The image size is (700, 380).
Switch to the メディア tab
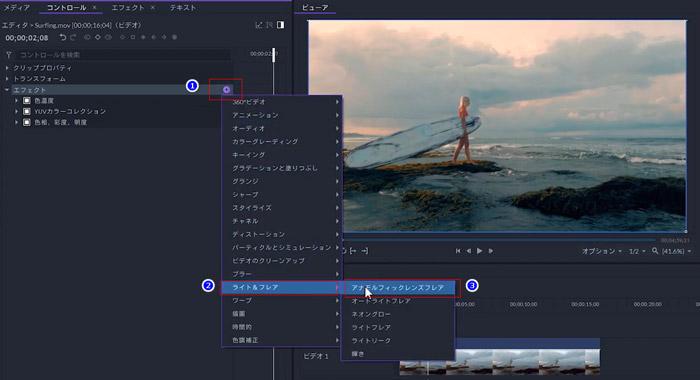(x=17, y=8)
